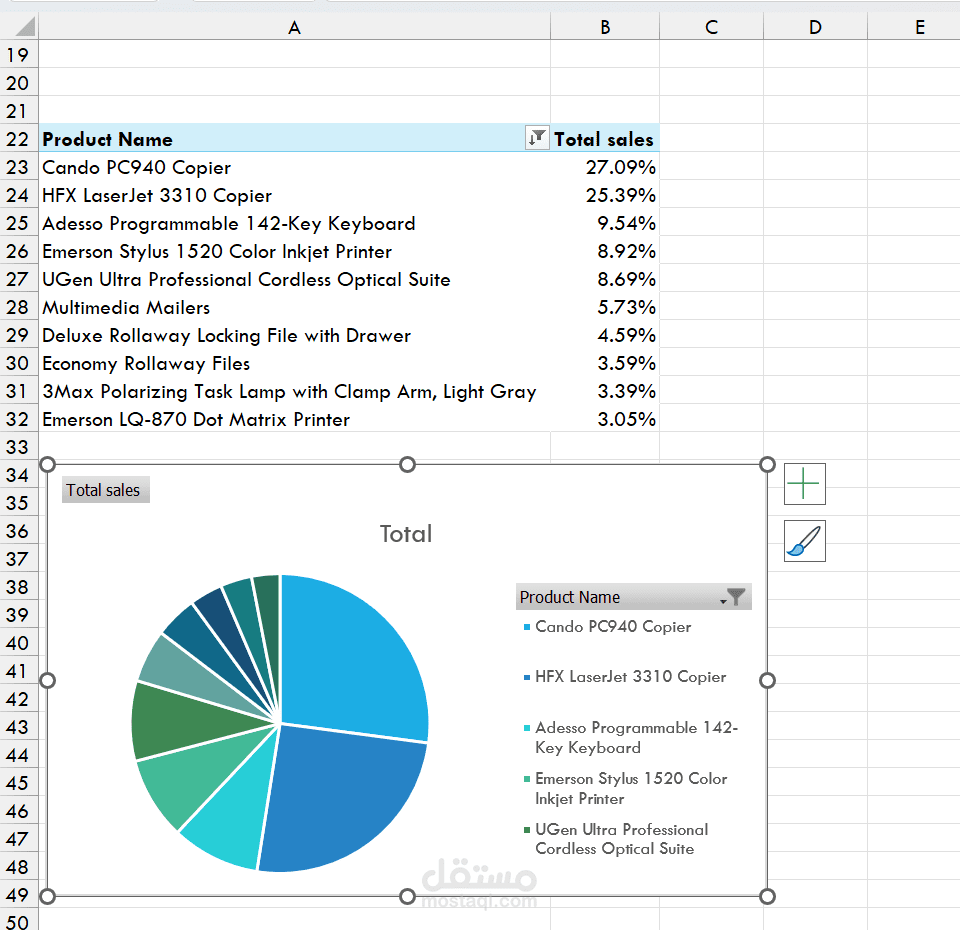Select the HFX LaserJet 3310 Copier cell
The width and height of the screenshot is (960, 930).
294,195
